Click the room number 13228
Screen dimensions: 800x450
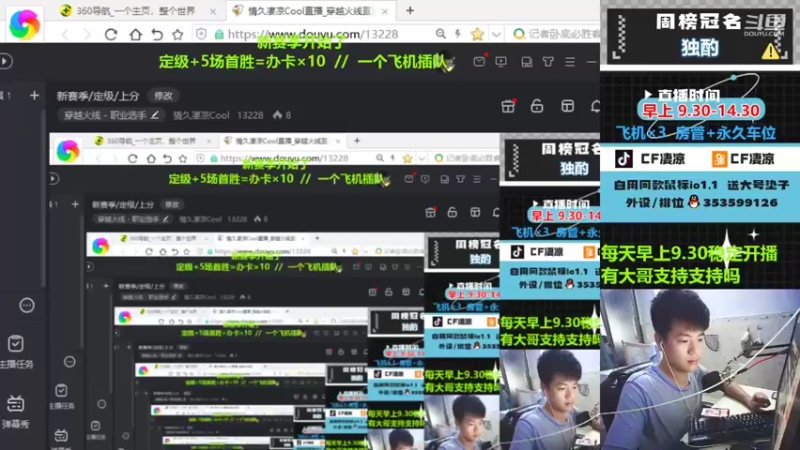pos(250,115)
